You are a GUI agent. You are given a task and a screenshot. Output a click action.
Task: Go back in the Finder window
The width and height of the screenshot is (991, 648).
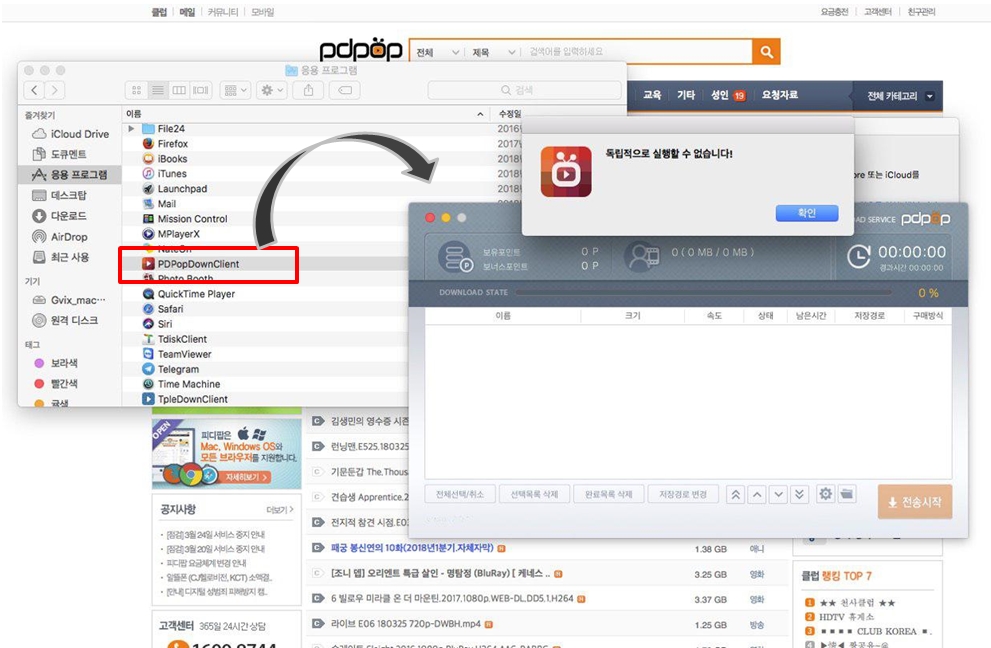(x=35, y=90)
